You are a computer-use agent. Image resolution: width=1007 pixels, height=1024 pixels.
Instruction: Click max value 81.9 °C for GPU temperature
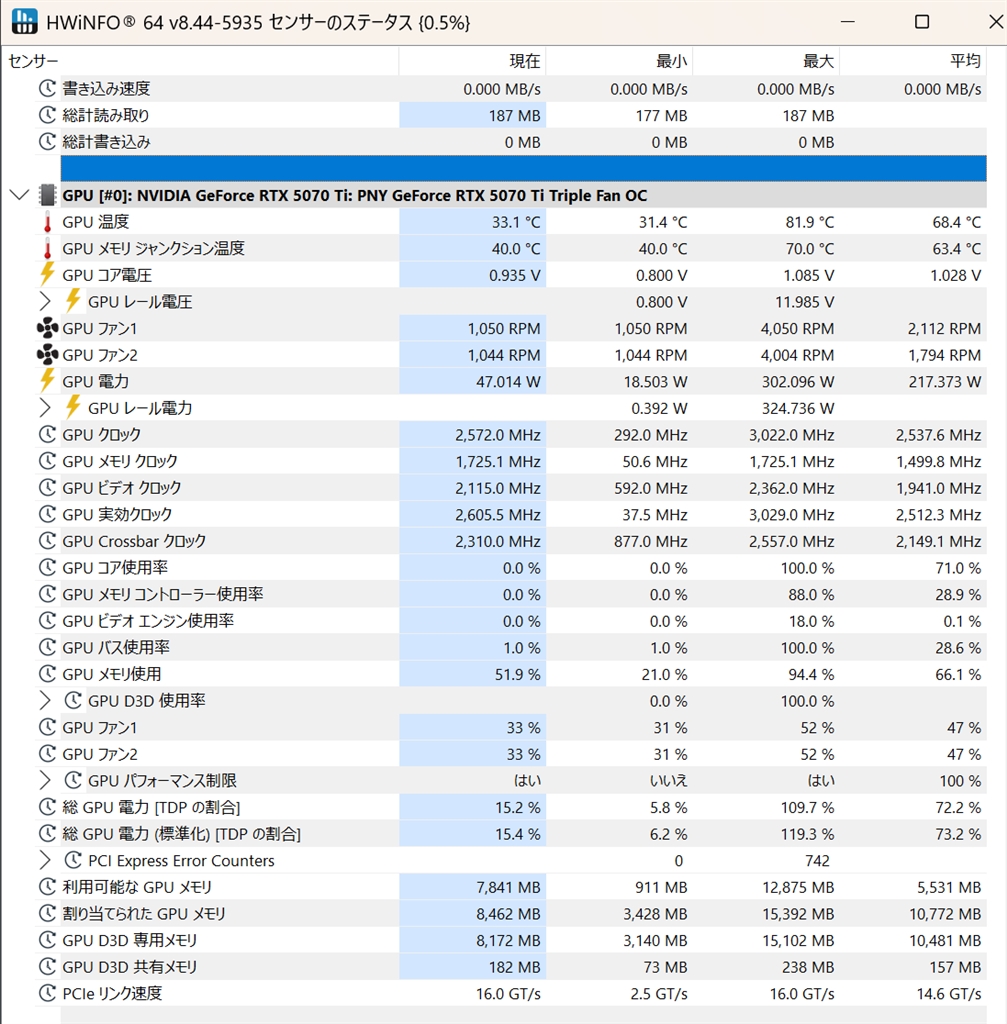click(x=810, y=222)
